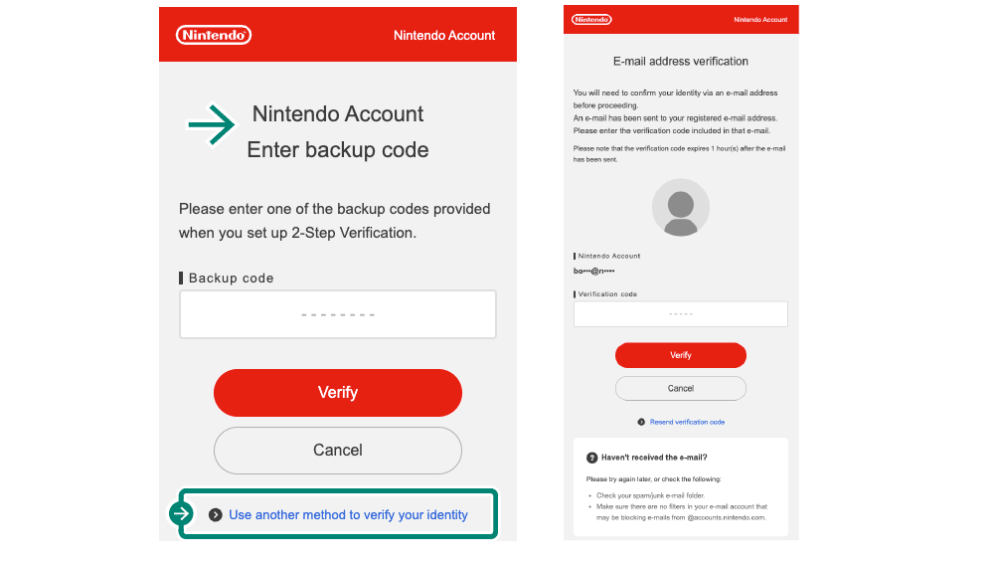Click the E-mail address verification page title
The width and height of the screenshot is (1000, 562).
[680, 61]
